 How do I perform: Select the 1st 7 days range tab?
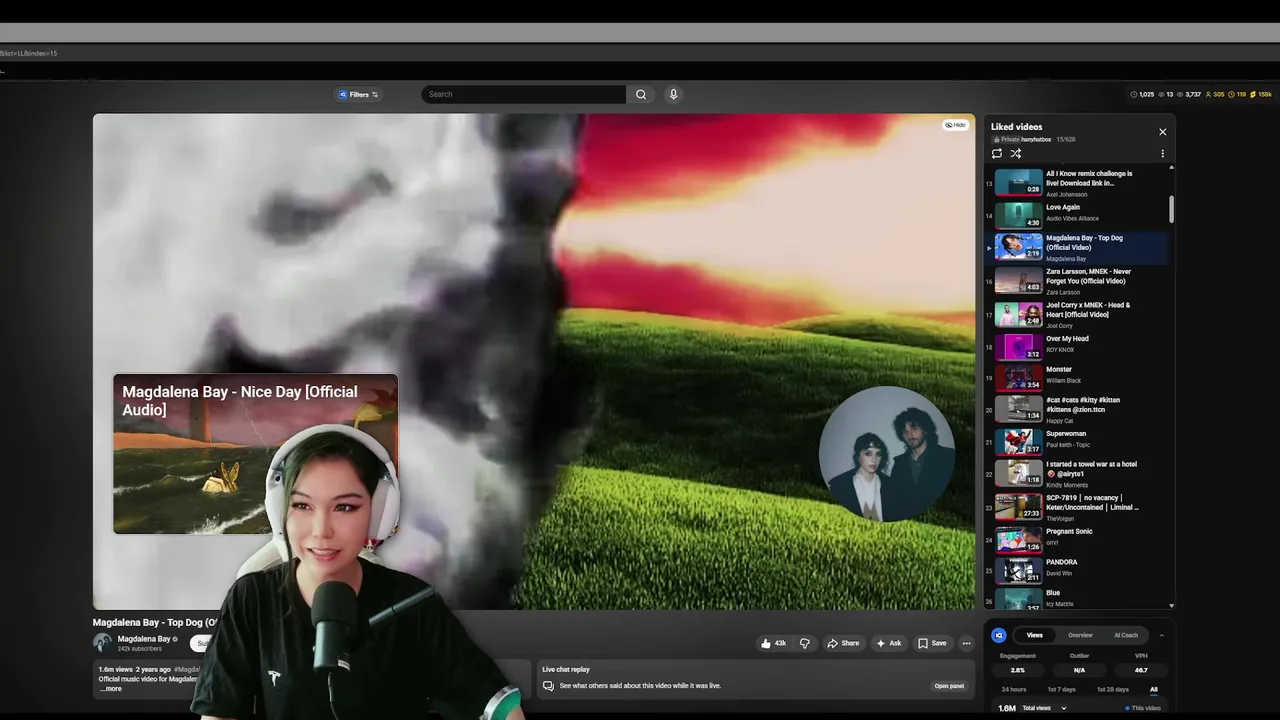point(1061,689)
